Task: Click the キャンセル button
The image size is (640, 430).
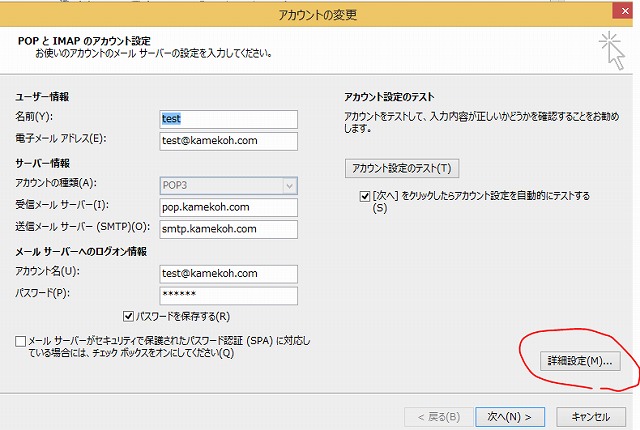Action: 591,417
